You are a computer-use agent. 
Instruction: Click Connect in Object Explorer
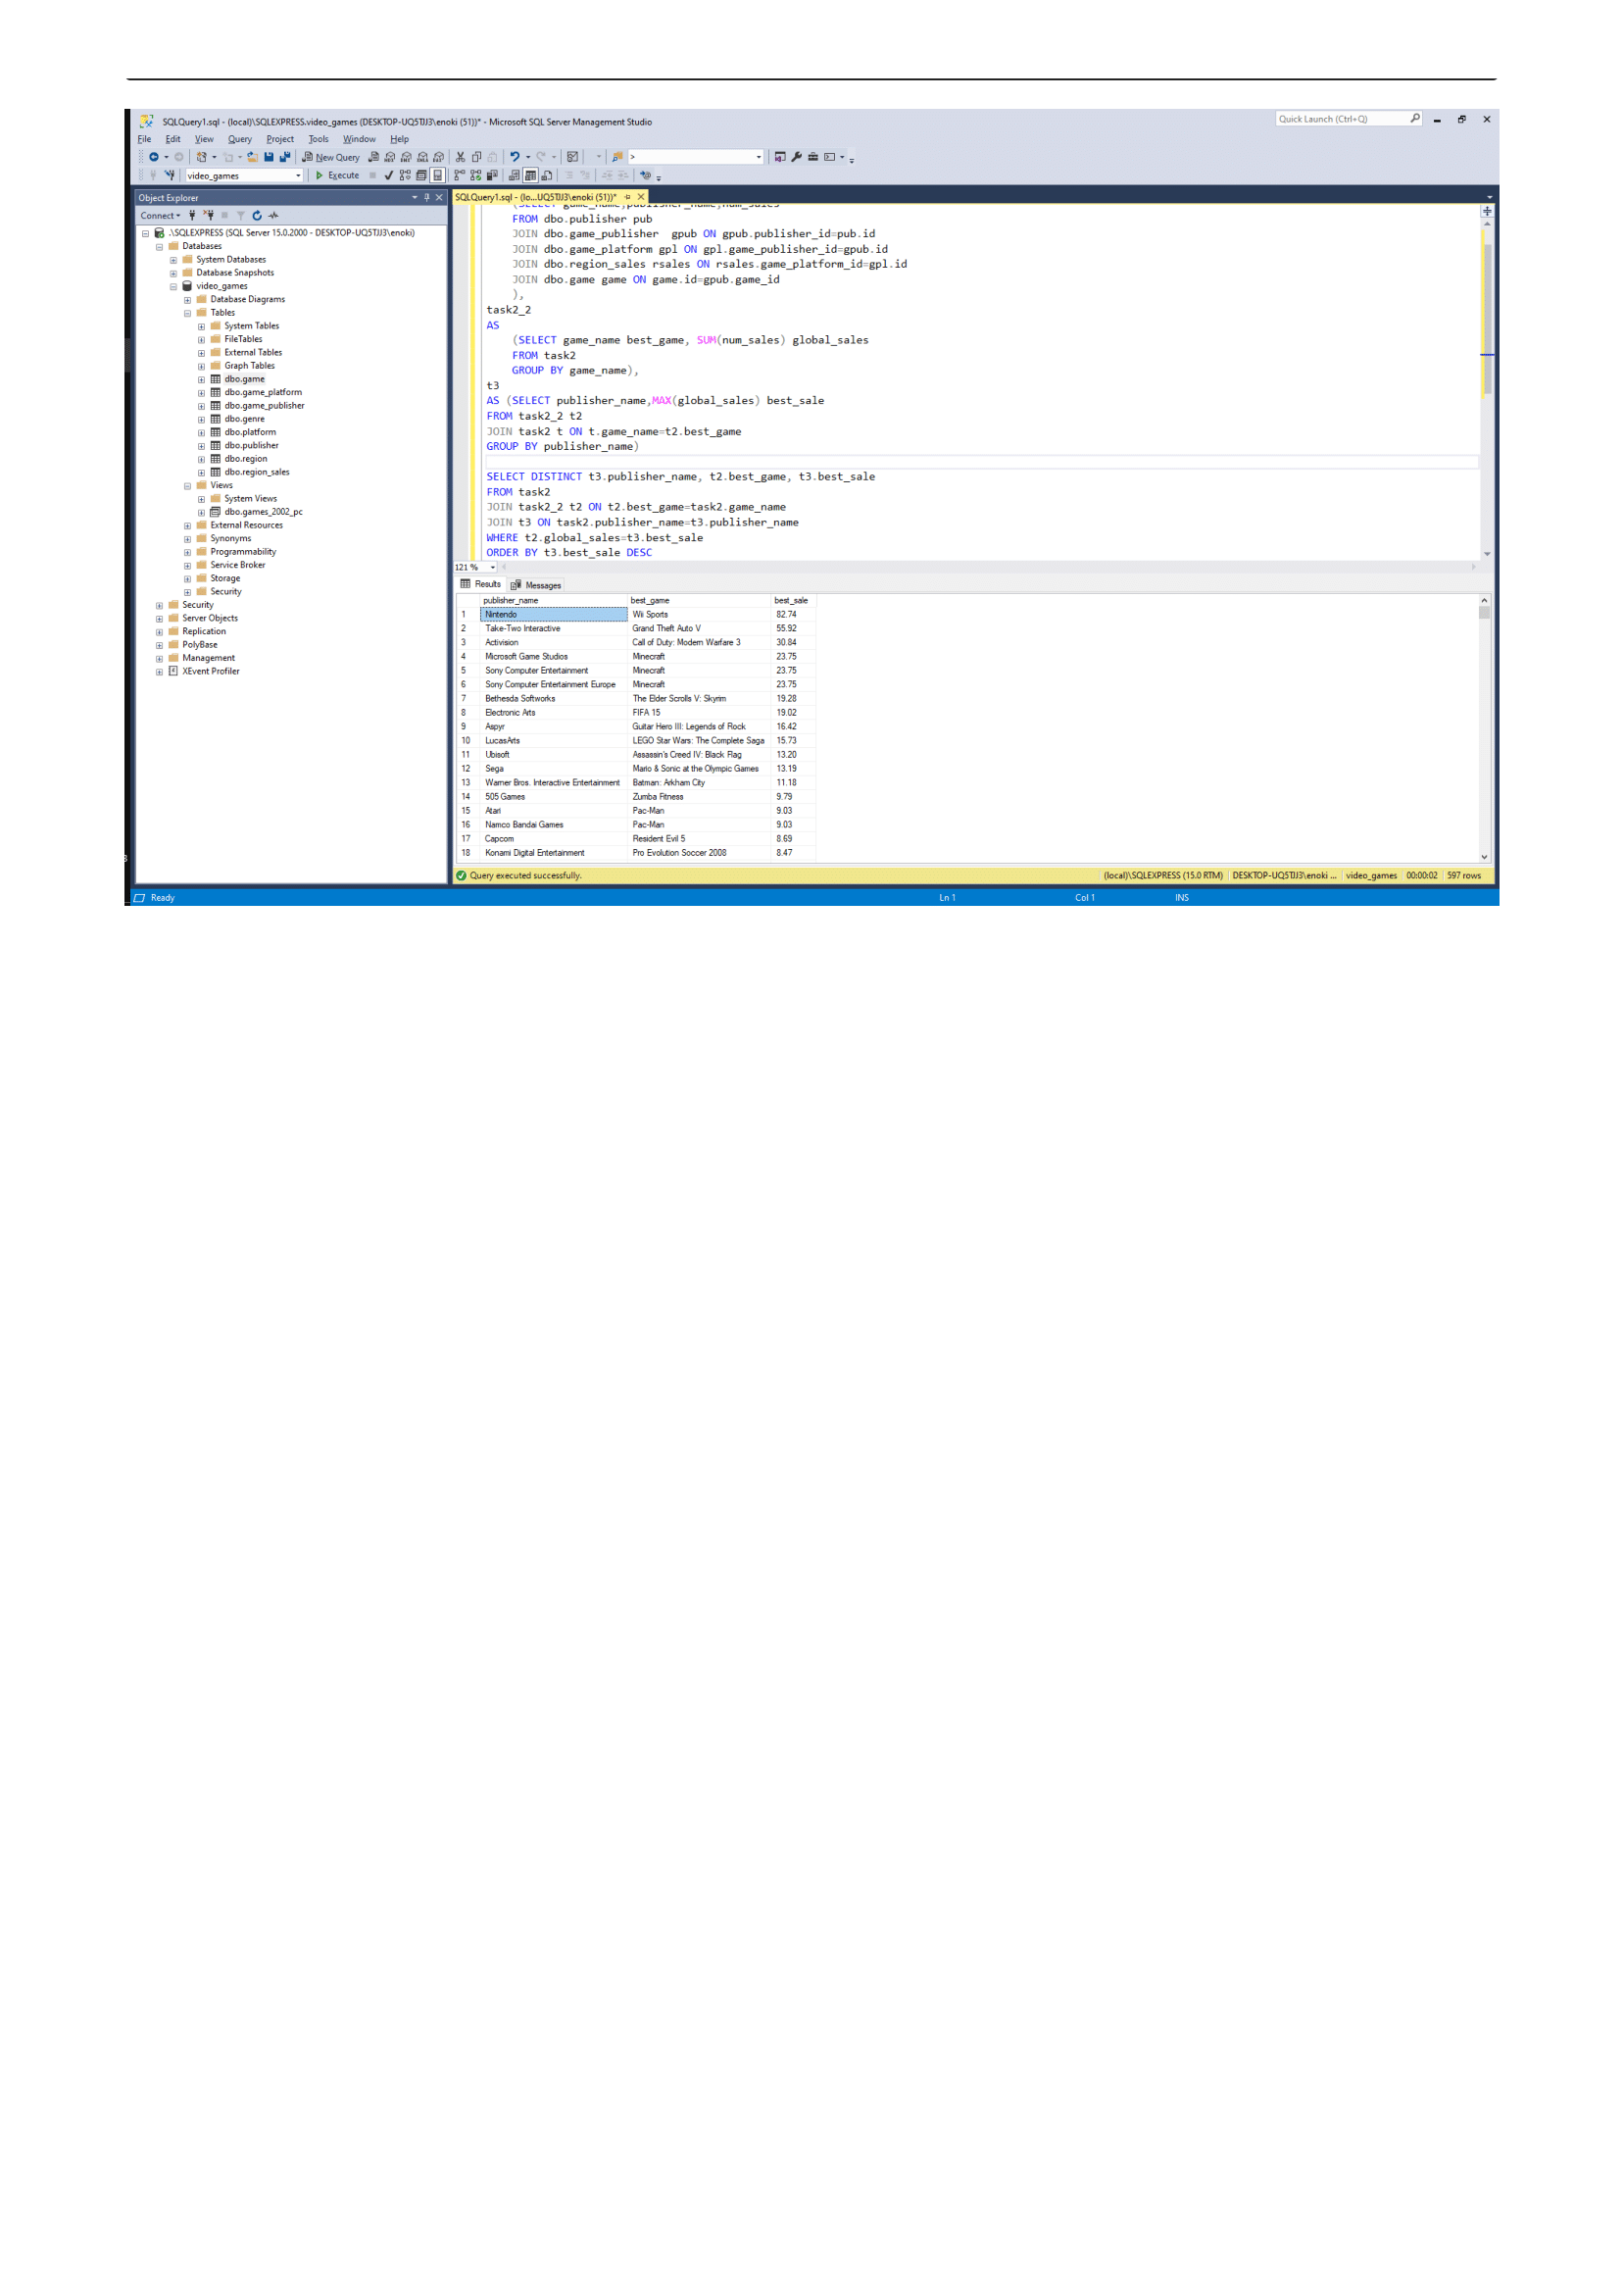[x=159, y=216]
